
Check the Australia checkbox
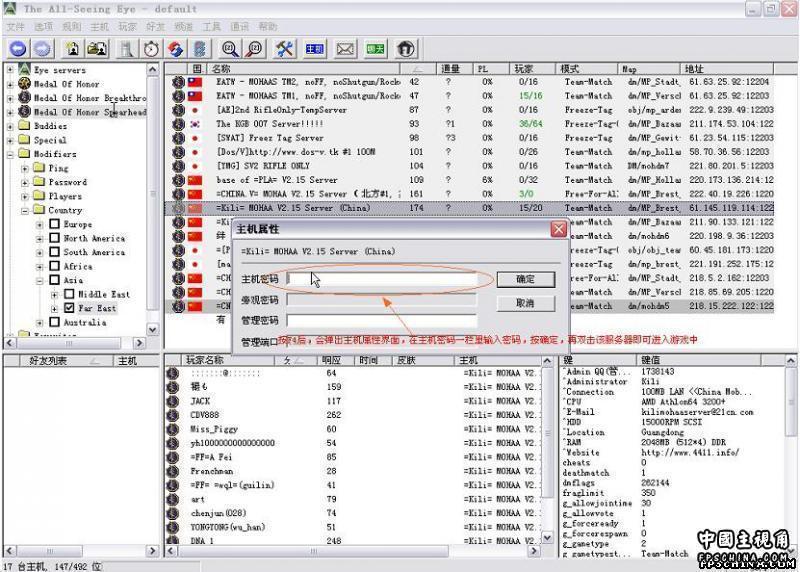55,322
